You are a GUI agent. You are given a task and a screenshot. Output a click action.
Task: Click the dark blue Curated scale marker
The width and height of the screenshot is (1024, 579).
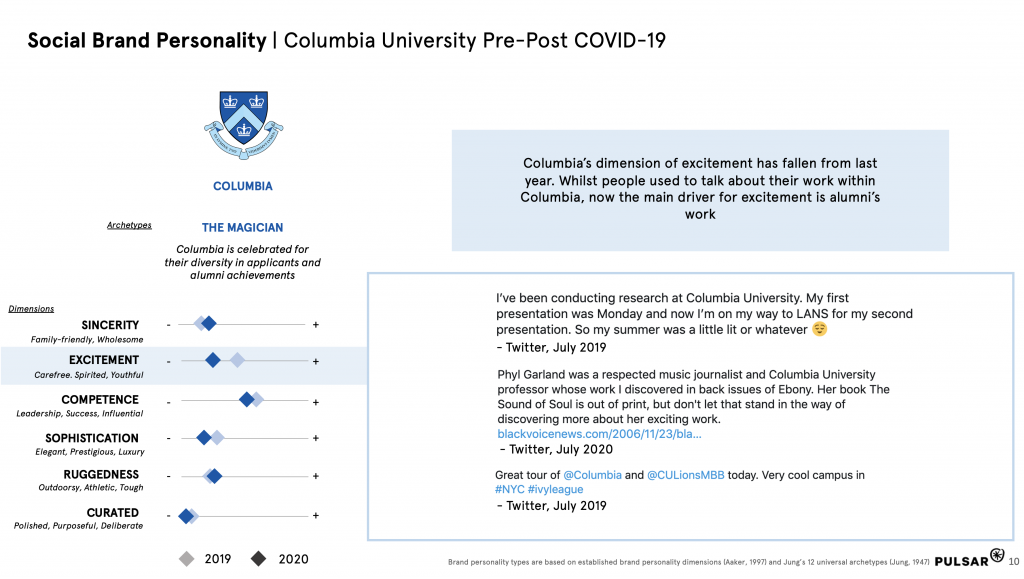[185, 516]
